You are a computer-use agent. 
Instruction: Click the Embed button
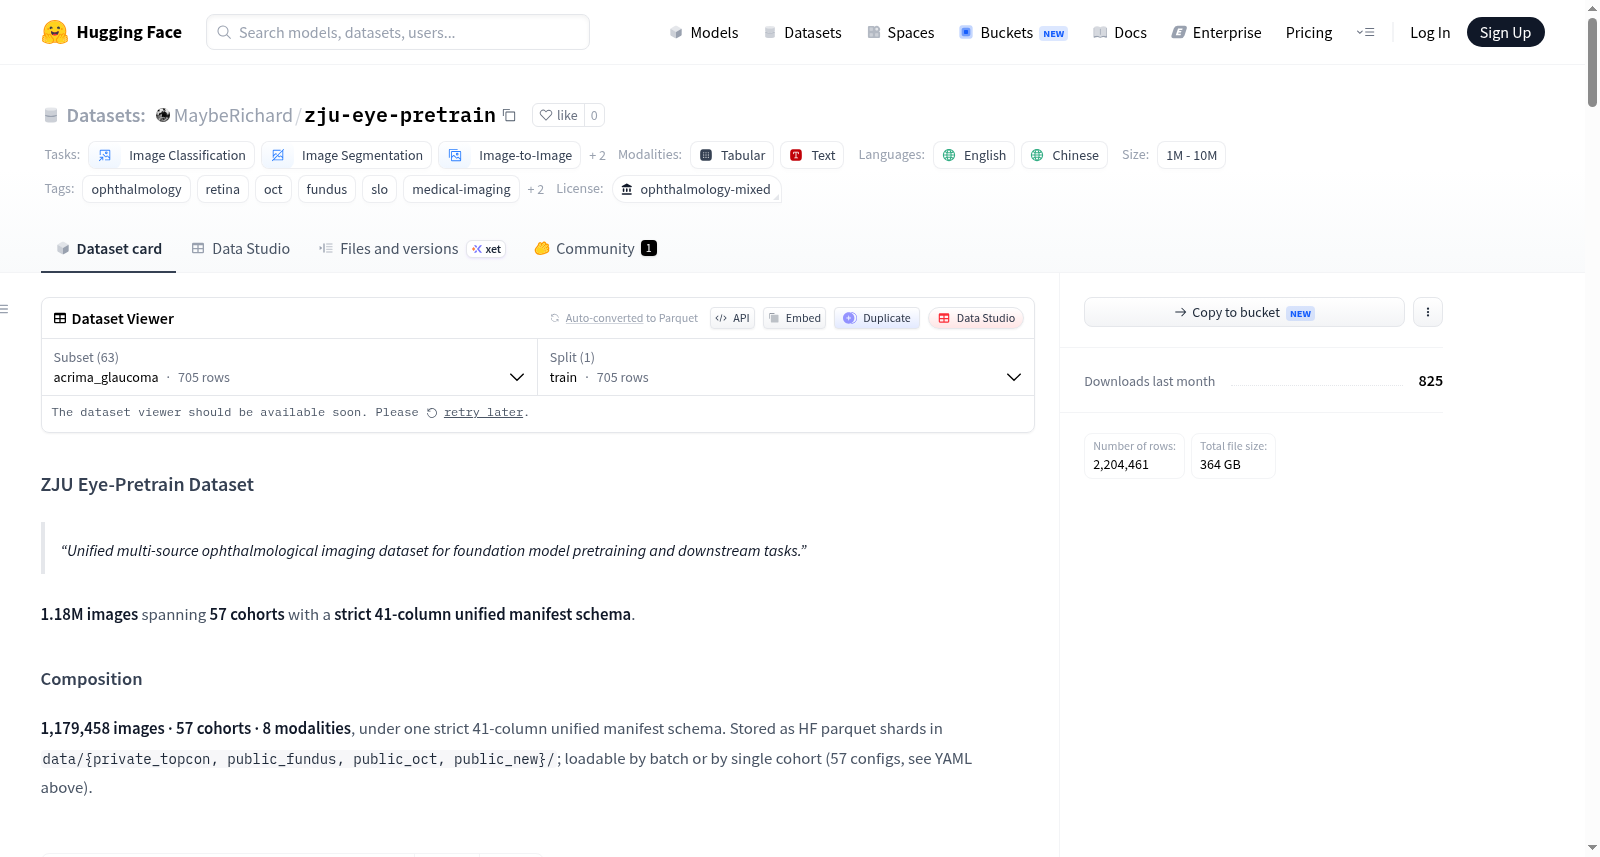[x=794, y=318]
